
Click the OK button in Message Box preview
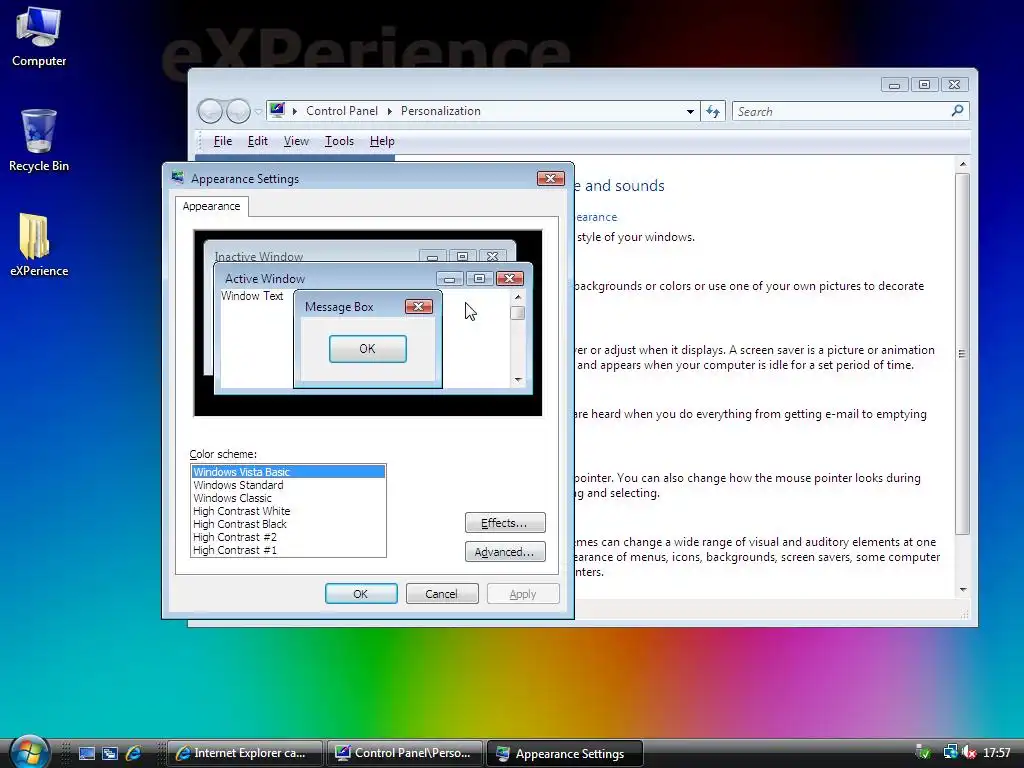[x=368, y=349]
